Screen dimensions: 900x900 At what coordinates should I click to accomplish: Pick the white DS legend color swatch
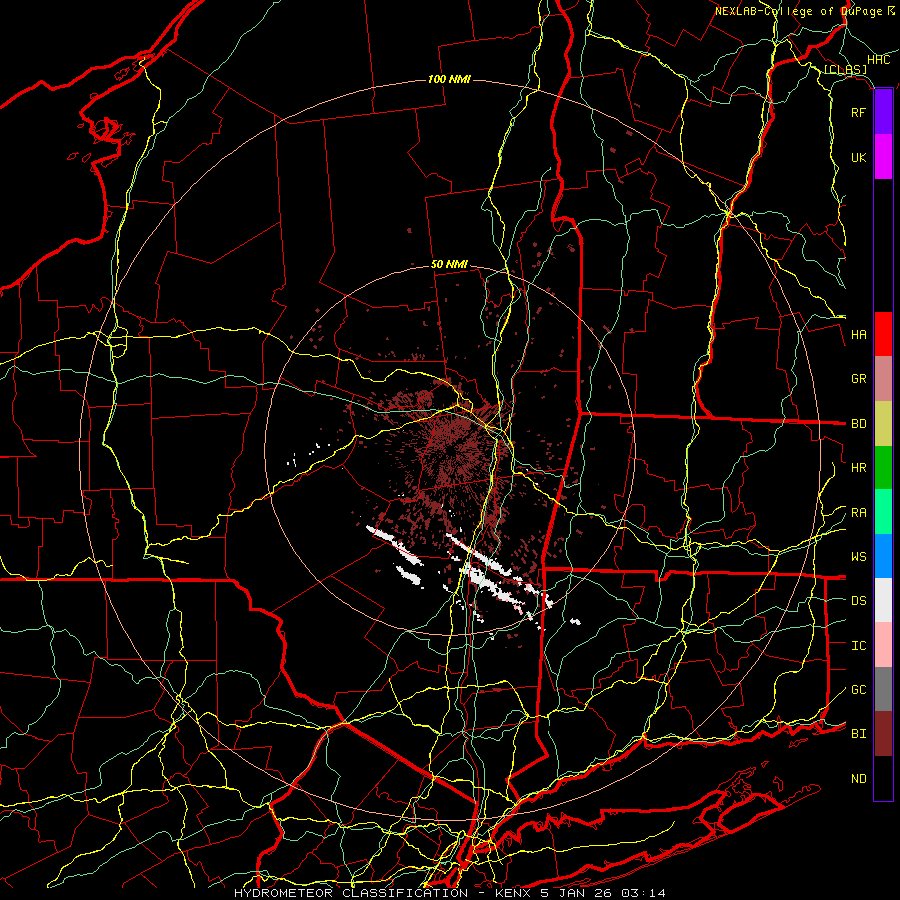[883, 600]
